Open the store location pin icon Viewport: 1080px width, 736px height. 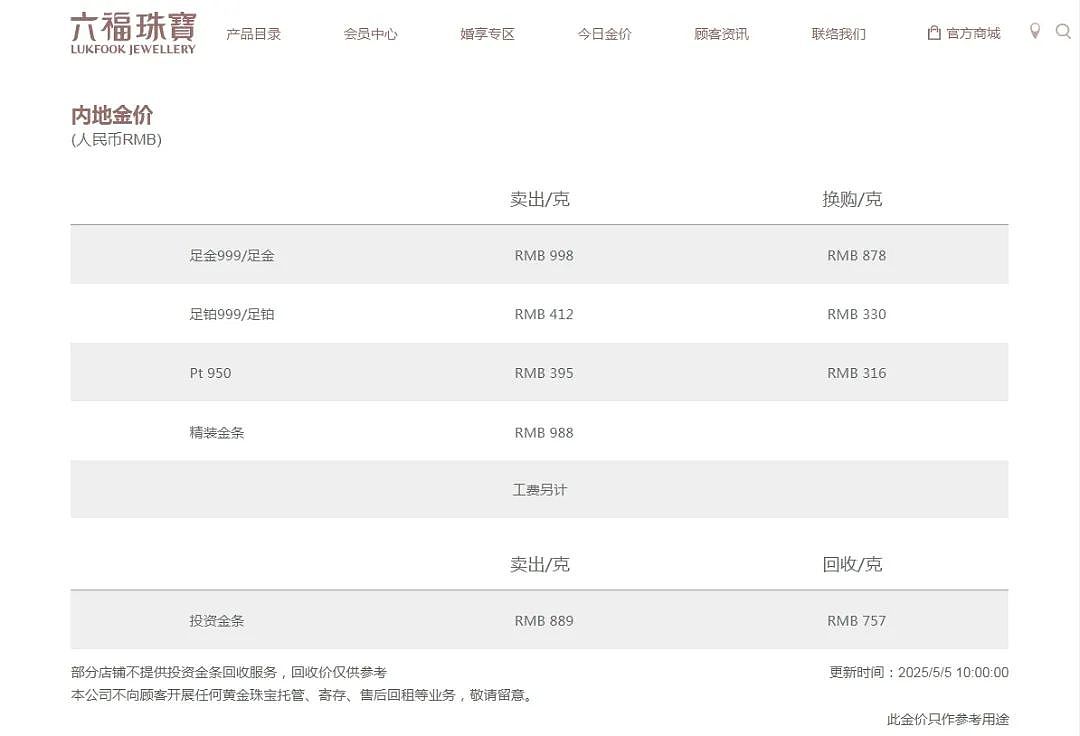(x=1035, y=31)
